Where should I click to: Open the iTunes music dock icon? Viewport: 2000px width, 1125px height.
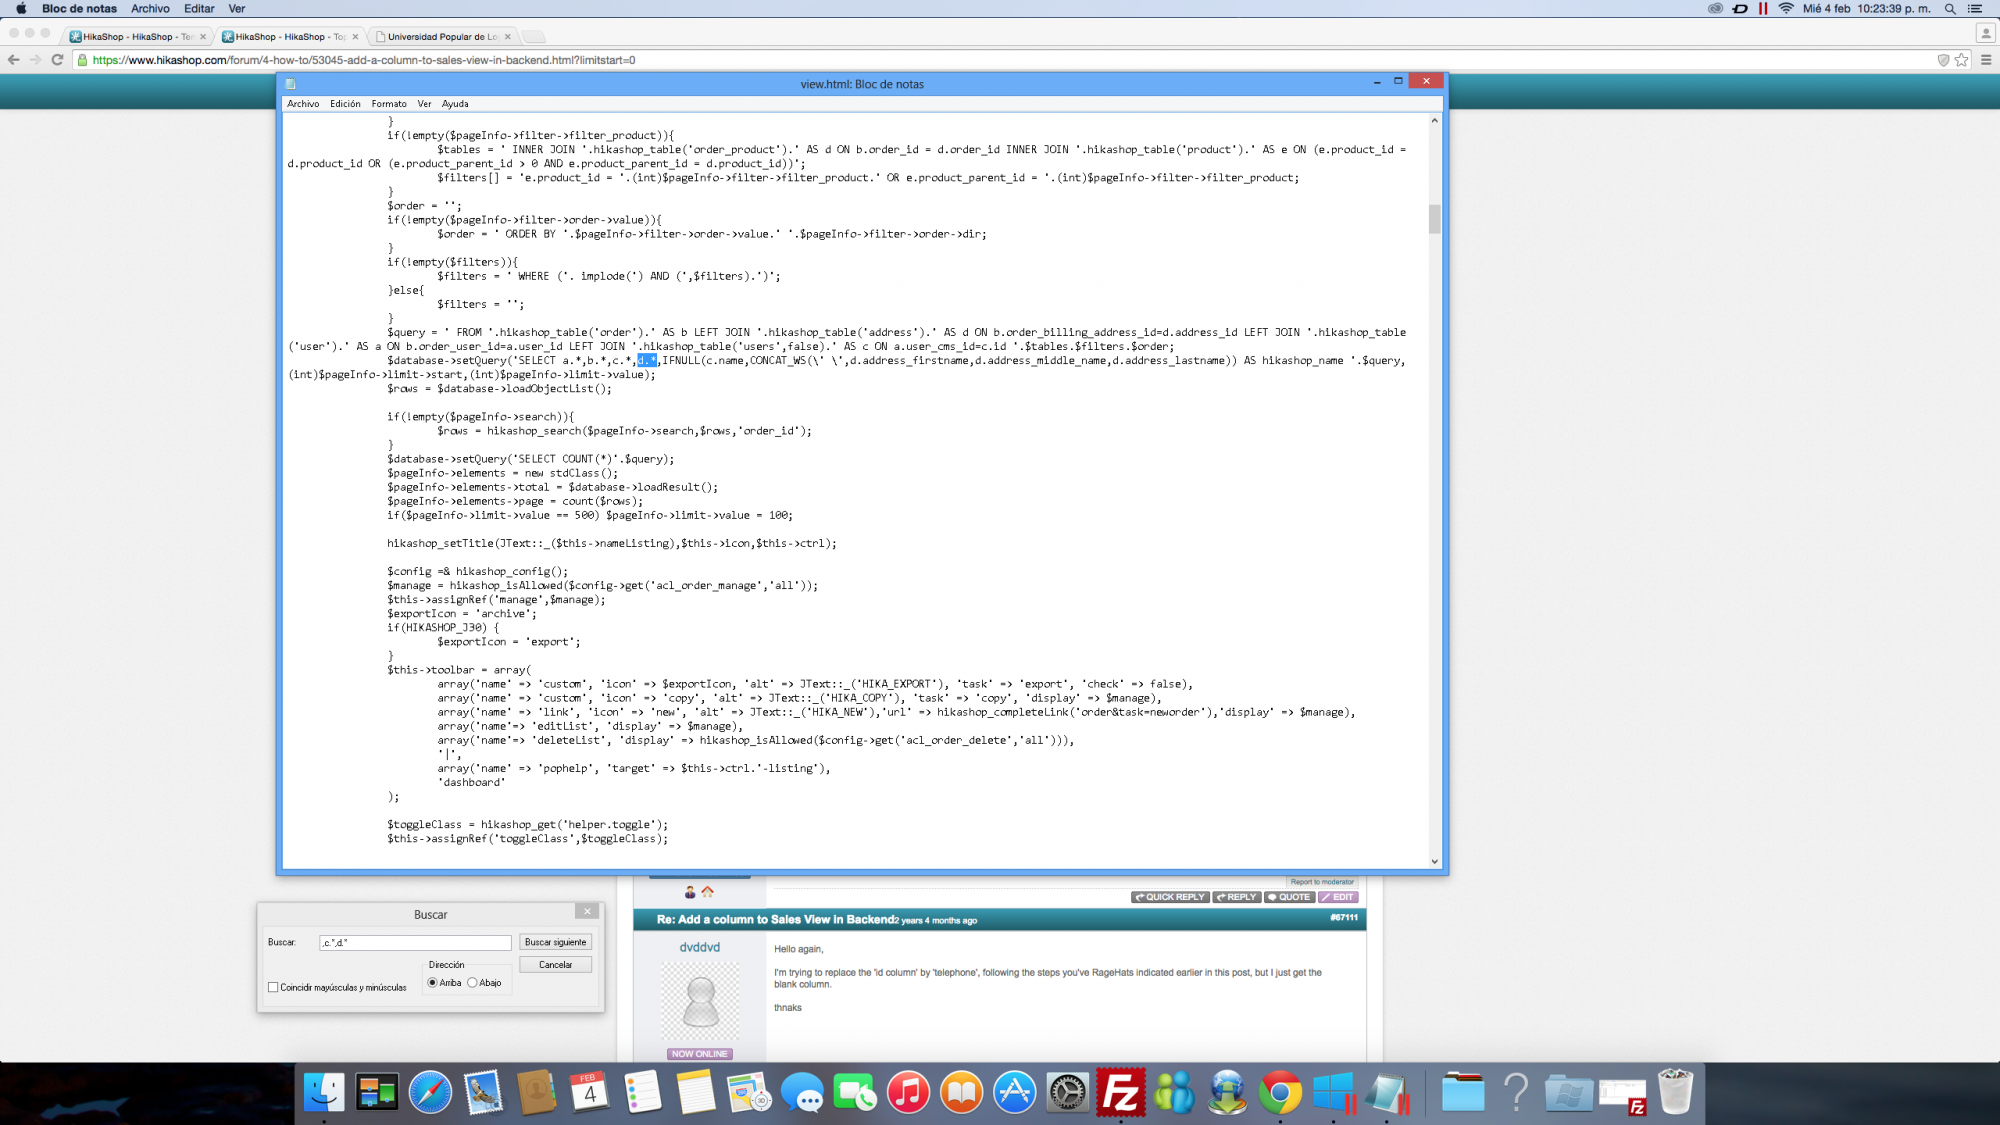(x=908, y=1092)
